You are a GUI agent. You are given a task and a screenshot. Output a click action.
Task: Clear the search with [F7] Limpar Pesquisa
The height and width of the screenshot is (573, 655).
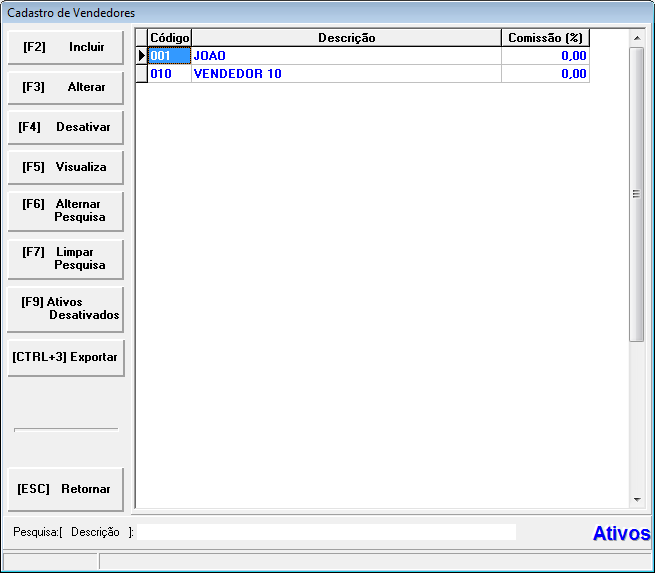tap(65, 259)
